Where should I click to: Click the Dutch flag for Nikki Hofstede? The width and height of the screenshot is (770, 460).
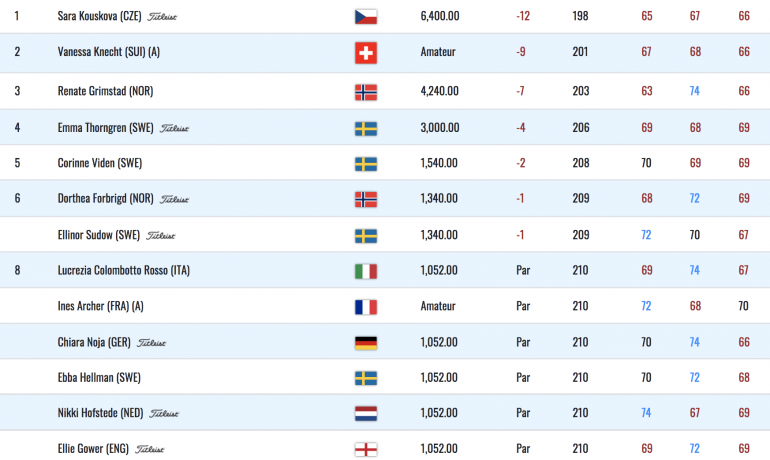click(366, 413)
